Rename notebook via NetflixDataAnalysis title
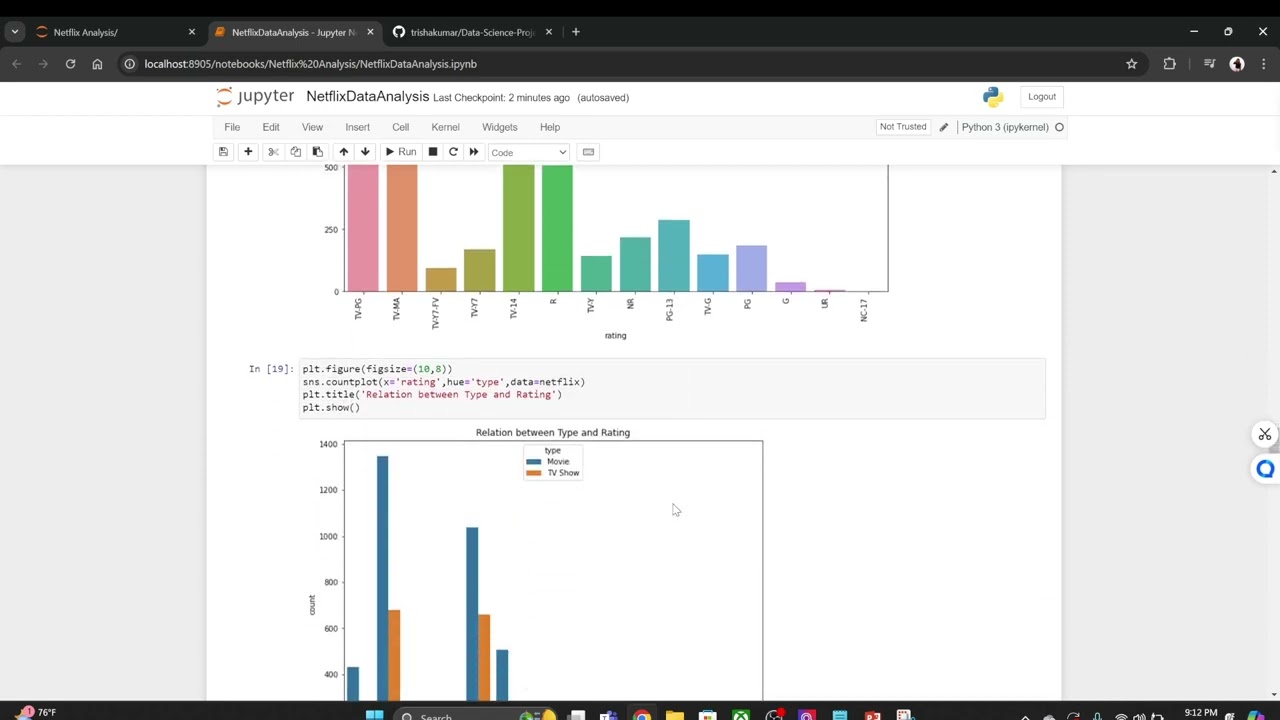Screen dimensions: 1280x720 [367, 97]
